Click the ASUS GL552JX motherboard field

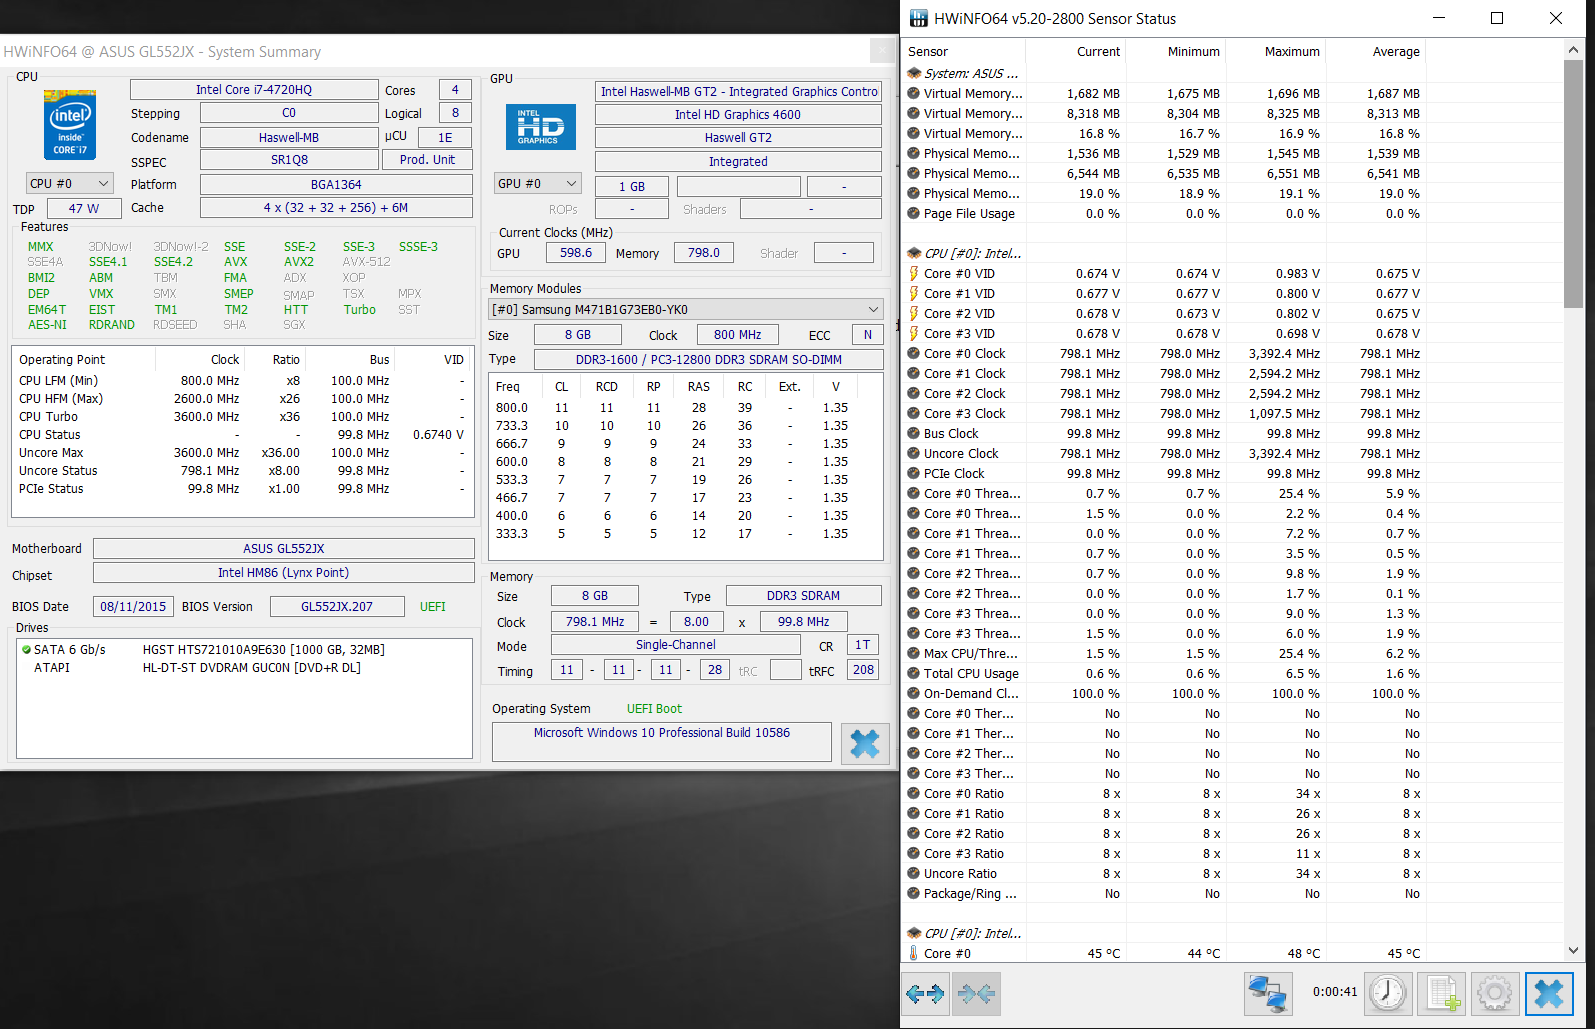(284, 548)
